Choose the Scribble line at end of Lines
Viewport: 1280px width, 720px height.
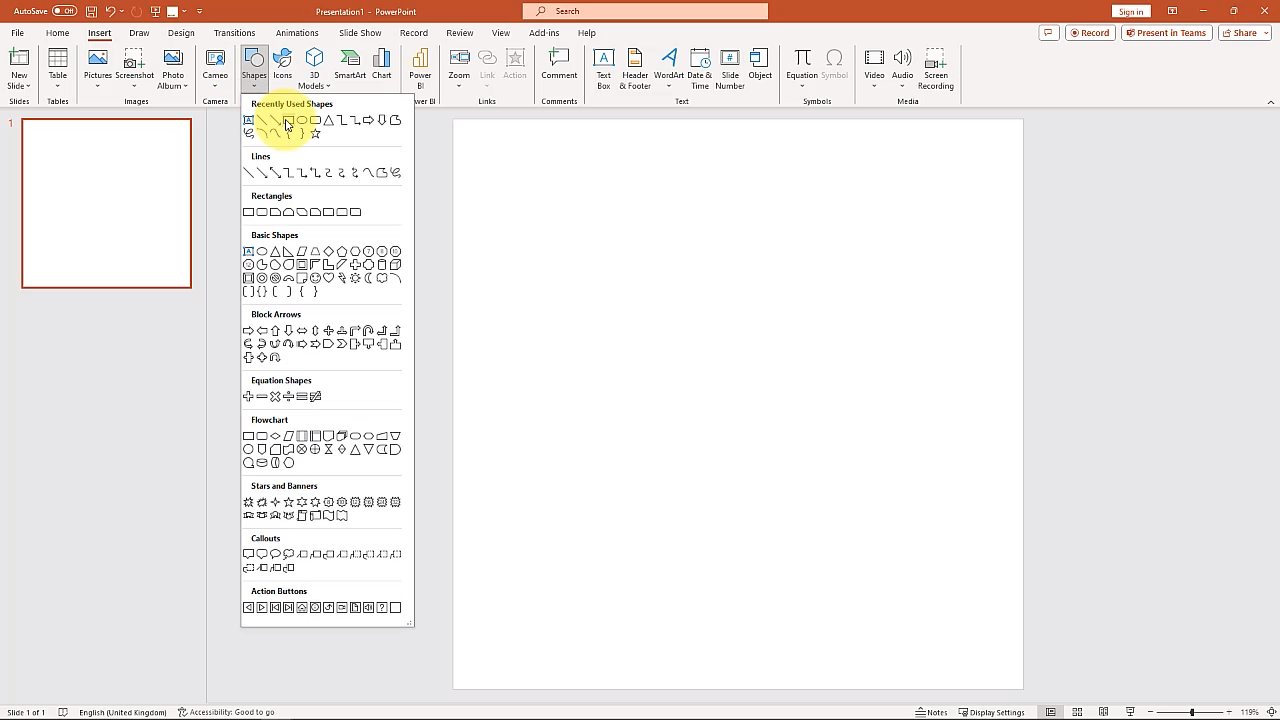pos(395,173)
